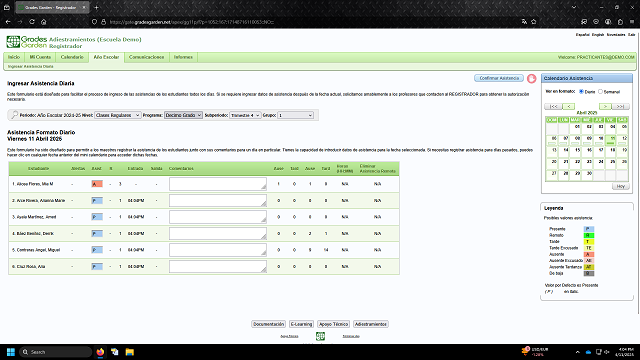Click the taskbar Search box

coord(55,352)
